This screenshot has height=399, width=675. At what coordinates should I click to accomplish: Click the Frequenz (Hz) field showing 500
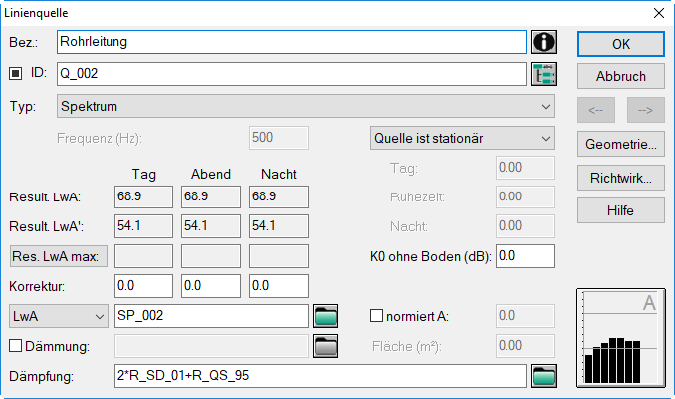point(279,138)
